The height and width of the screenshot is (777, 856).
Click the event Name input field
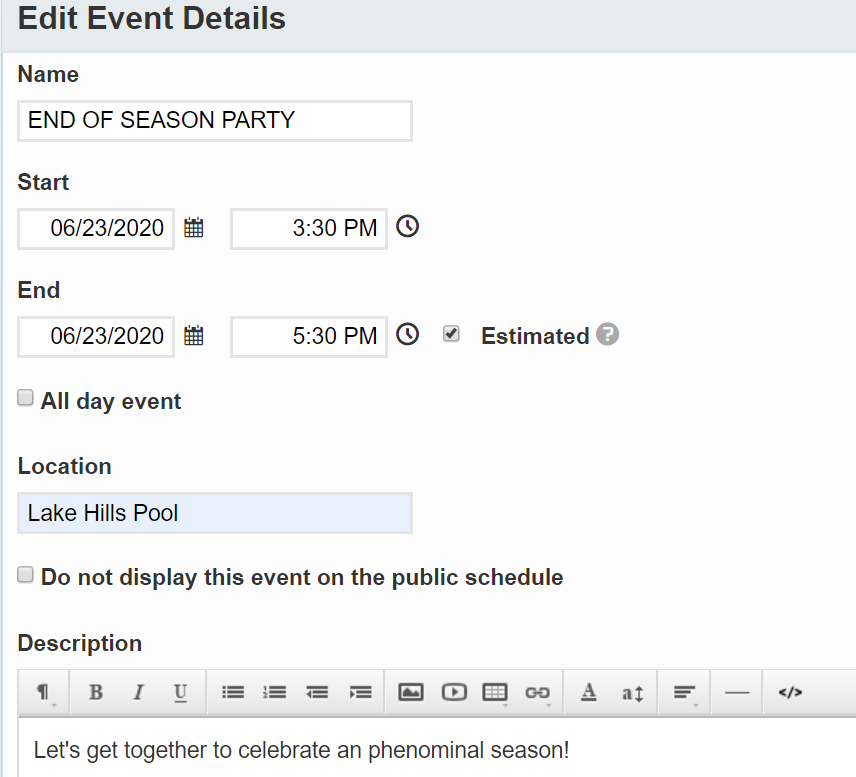[215, 121]
